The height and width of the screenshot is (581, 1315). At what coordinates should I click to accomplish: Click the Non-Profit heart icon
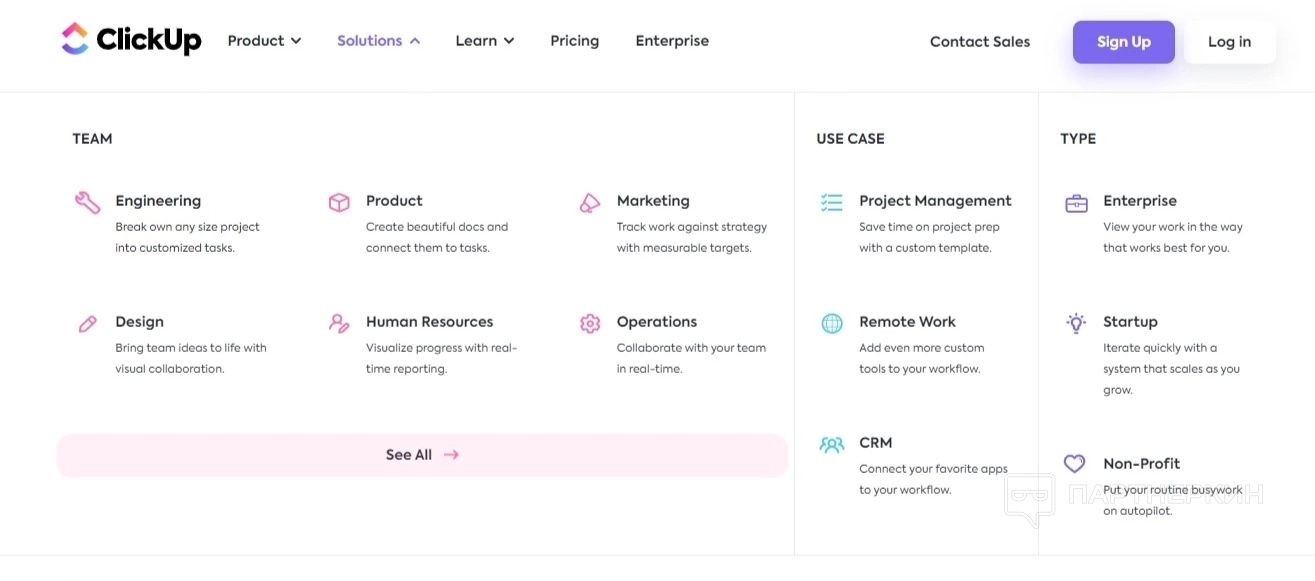coord(1074,464)
